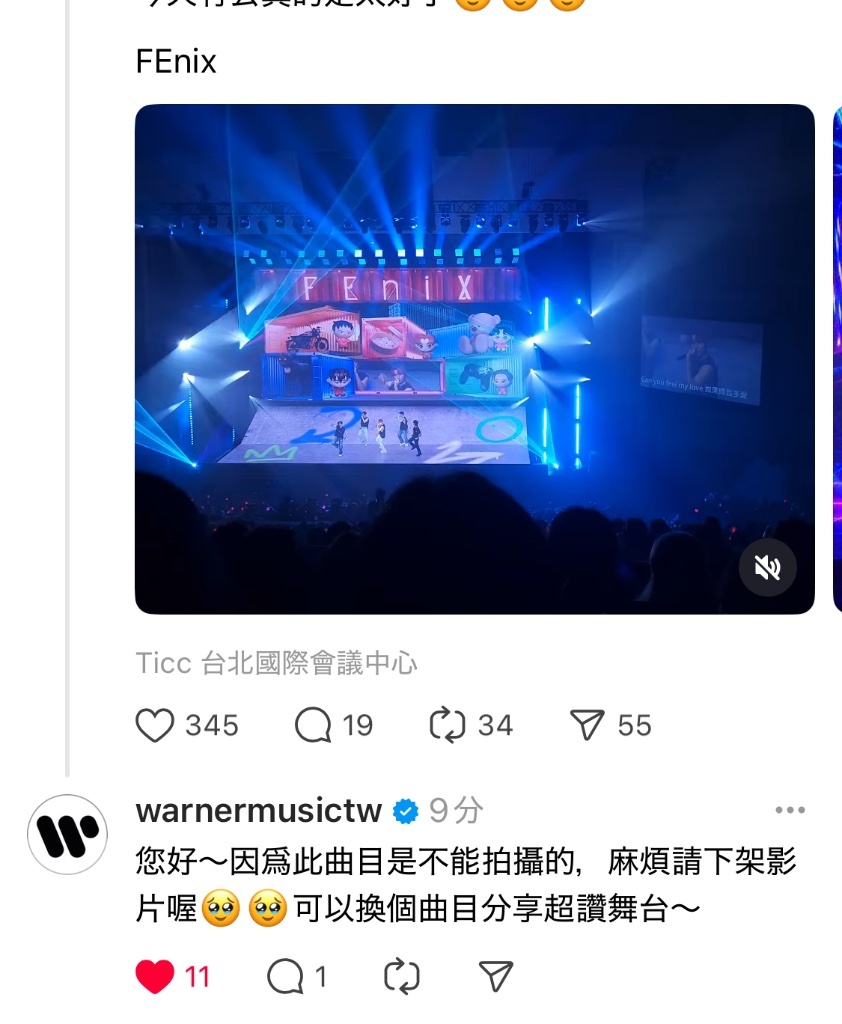Image resolution: width=842 pixels, height=1024 pixels.
Task: Send the warnermusictw reply to someone
Action: [x=496, y=976]
